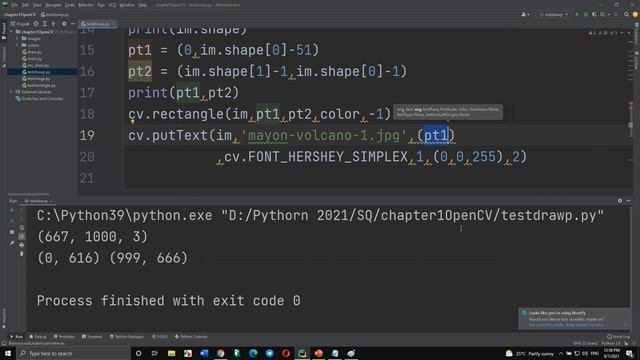Run the testdrawp configuration with green play button
Screen dimensions: 640x360
click(x=577, y=14)
